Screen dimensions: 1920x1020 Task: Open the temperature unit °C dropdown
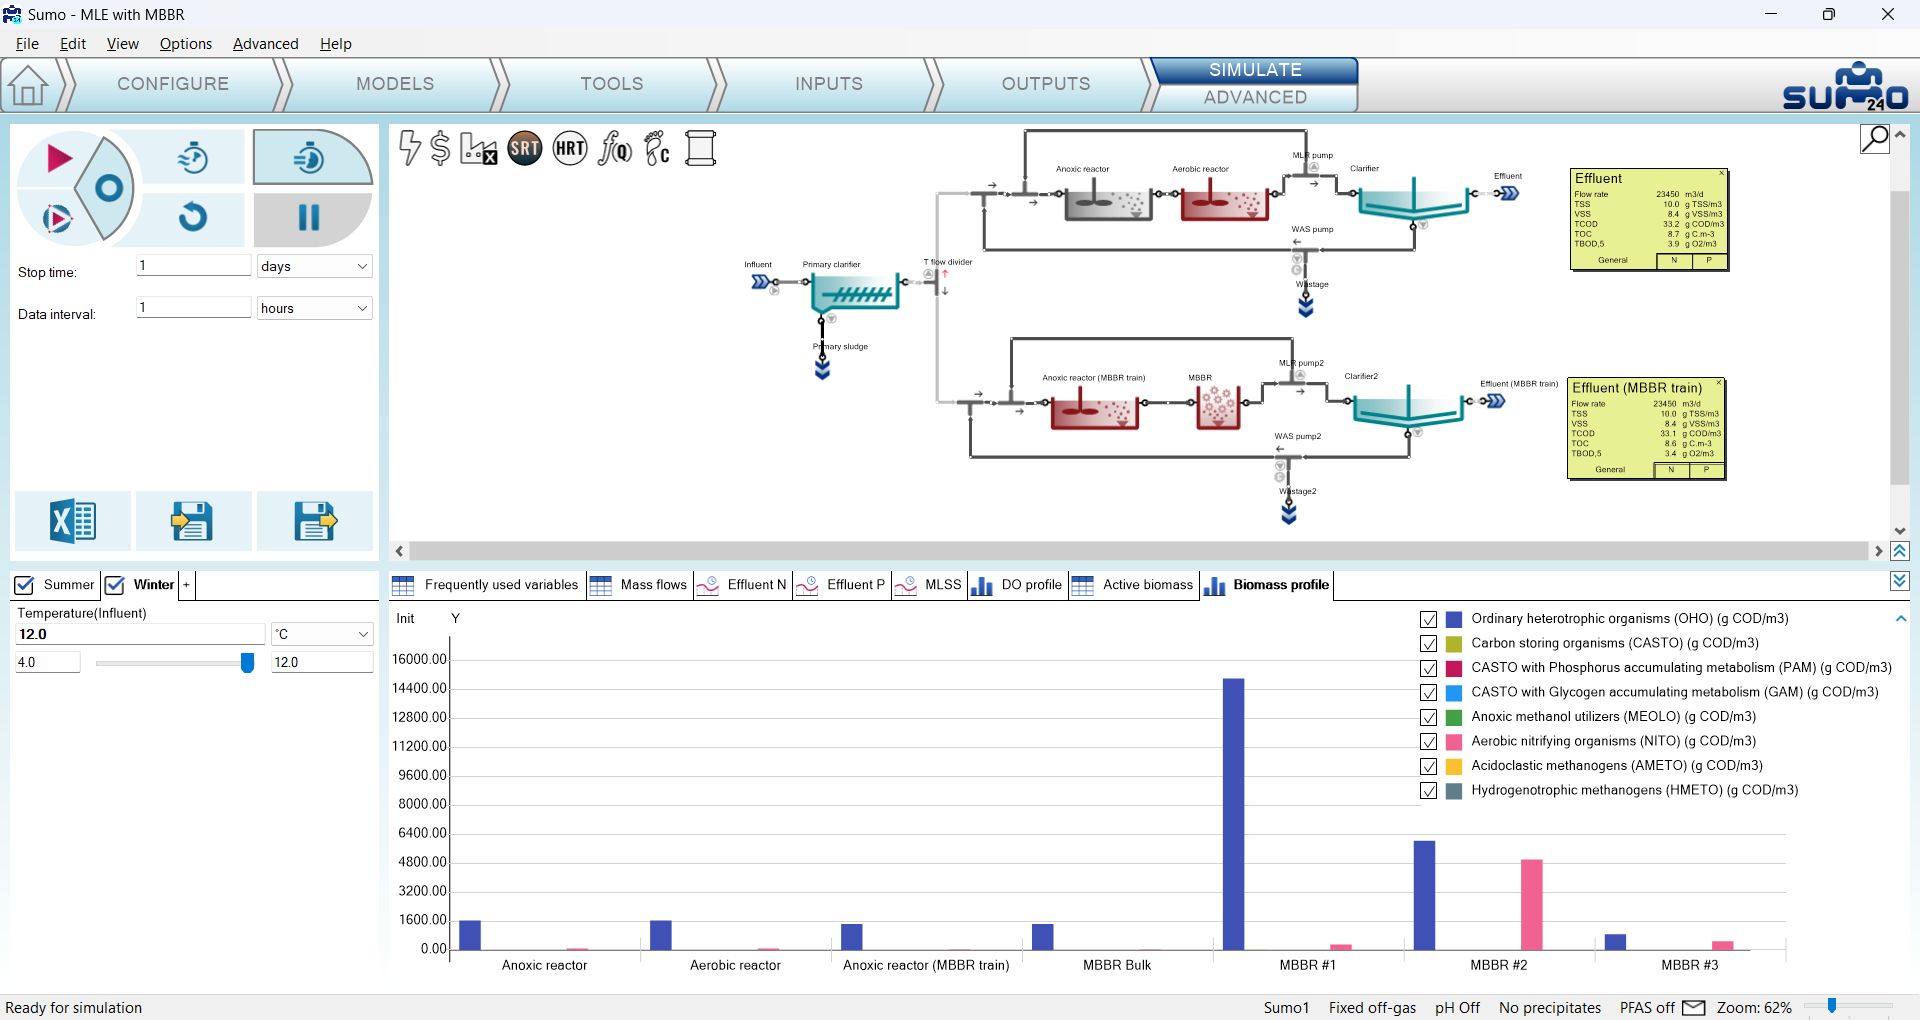322,634
